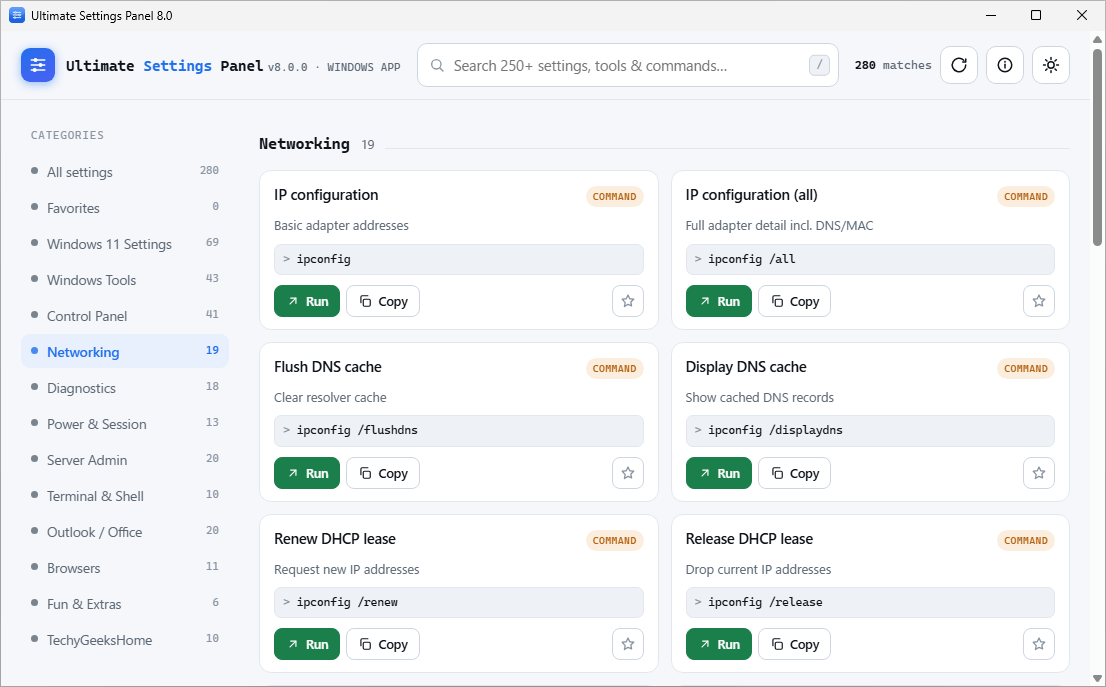Click the COMMAND badge on Flush DNS cache
The height and width of the screenshot is (687, 1106).
click(x=614, y=368)
